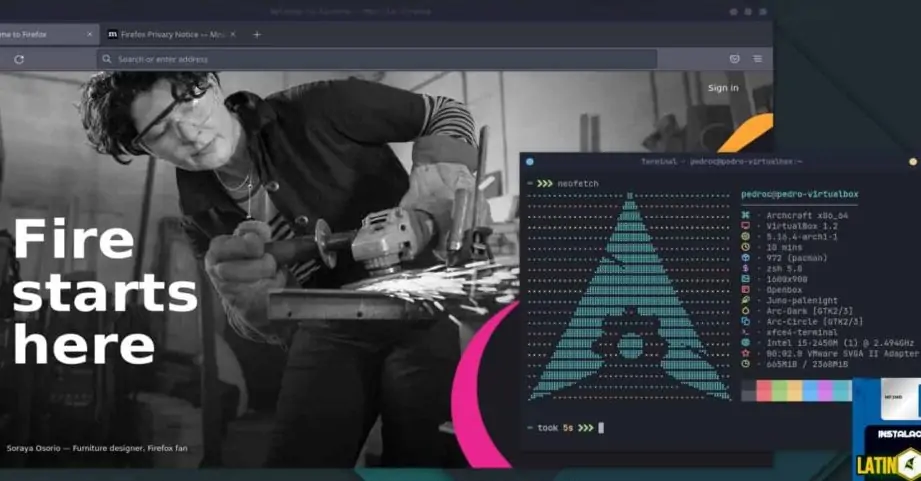Viewport: 921px width, 481px height.
Task: Click the yellow color block in neofetch palette
Action: click(795, 391)
